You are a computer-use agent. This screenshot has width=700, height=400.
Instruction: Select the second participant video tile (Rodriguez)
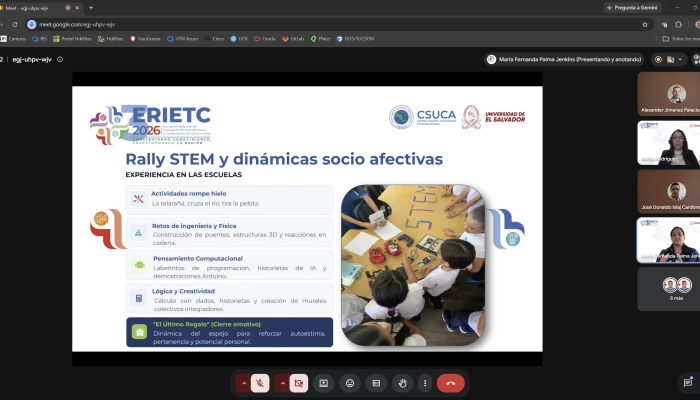[x=669, y=143]
